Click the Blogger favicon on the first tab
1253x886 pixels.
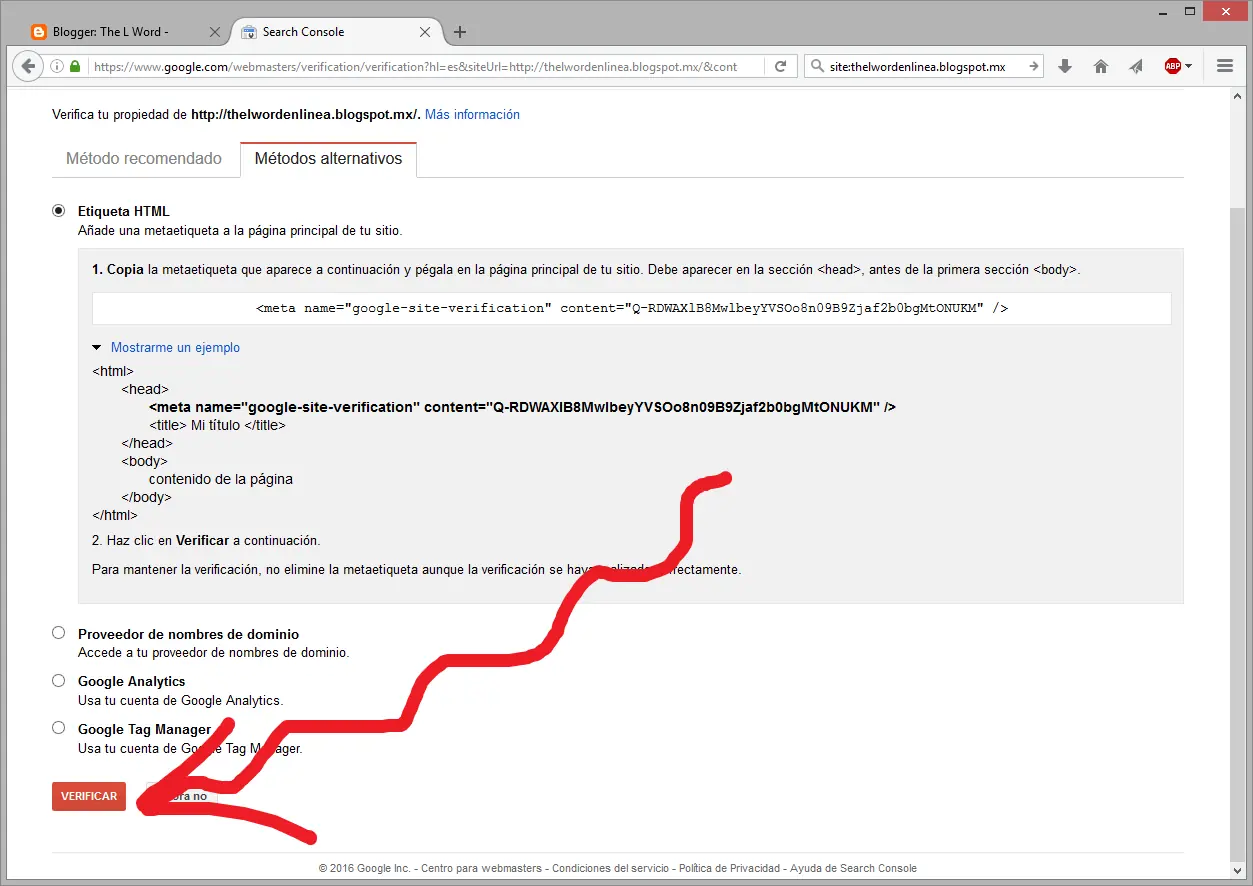(x=38, y=32)
